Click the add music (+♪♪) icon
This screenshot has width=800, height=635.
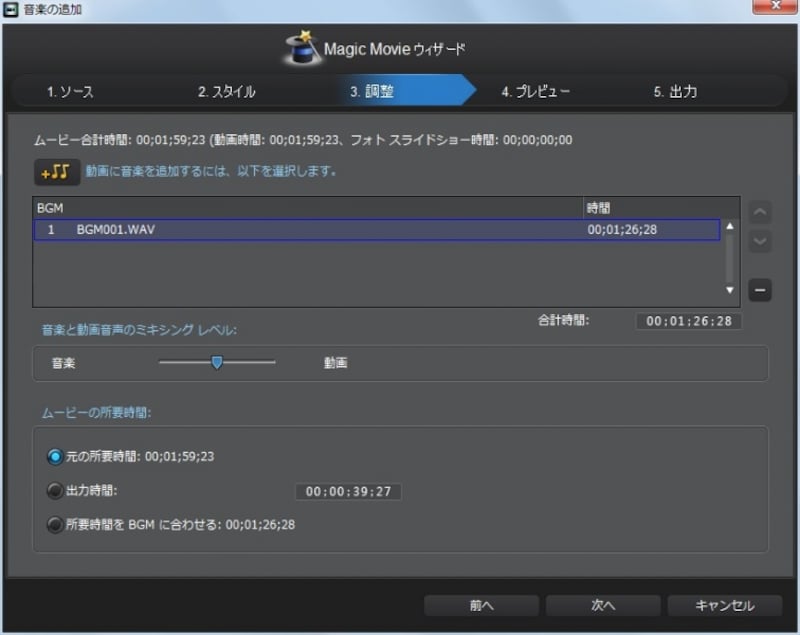click(56, 171)
